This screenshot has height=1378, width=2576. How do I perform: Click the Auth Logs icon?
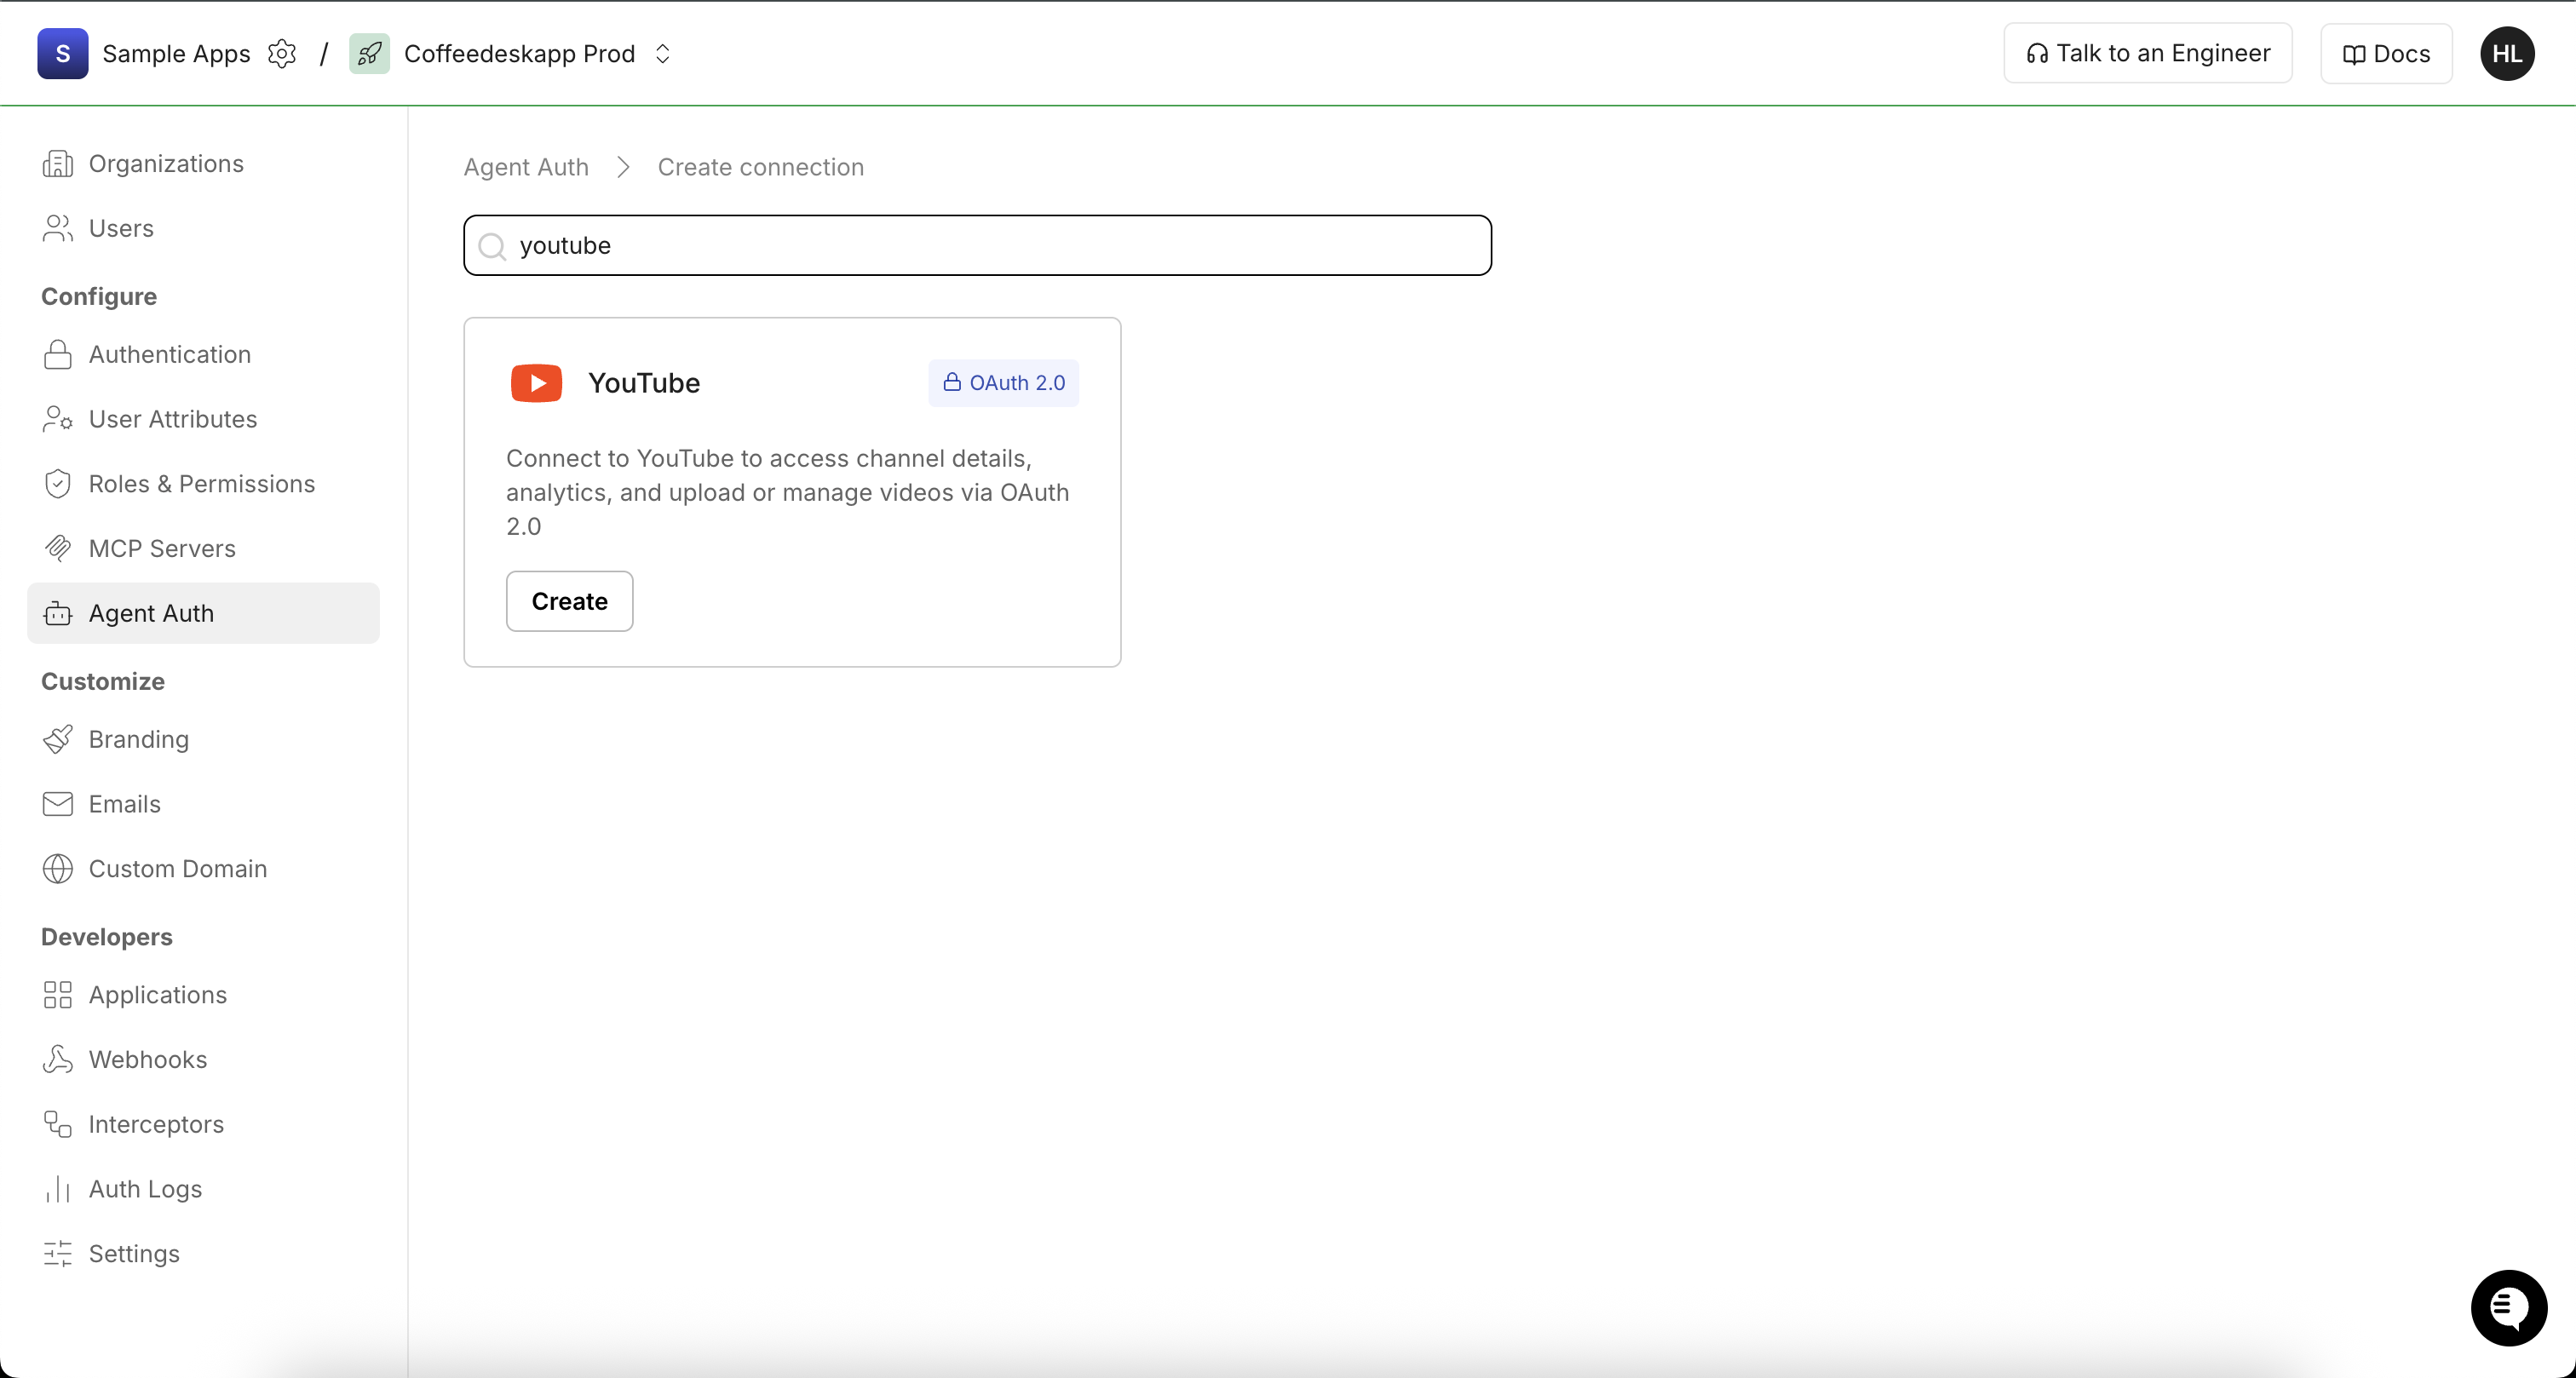pos(58,1189)
